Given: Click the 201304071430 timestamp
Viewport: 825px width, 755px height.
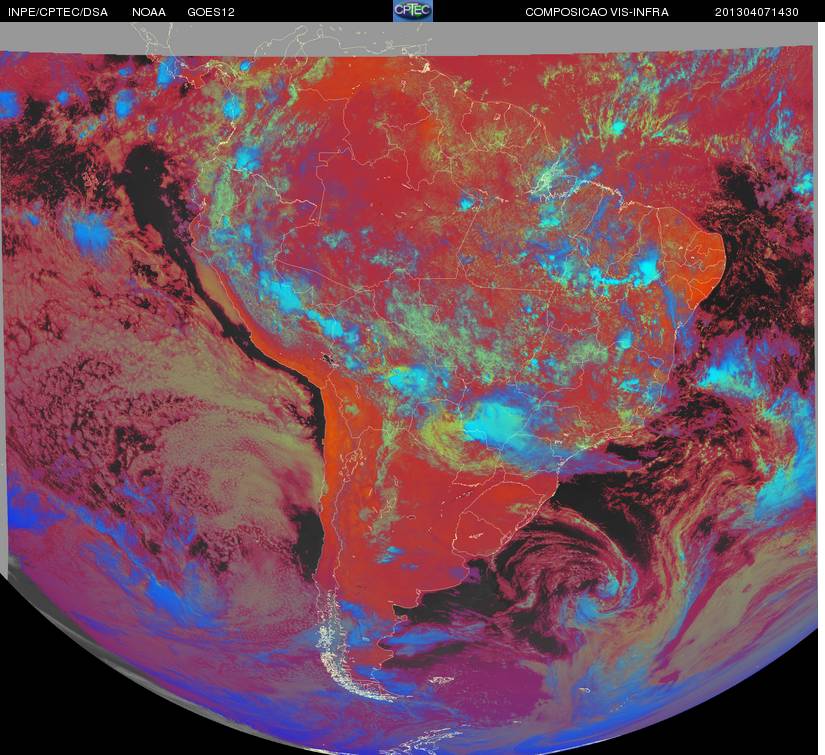Looking at the screenshot, I should 757,12.
